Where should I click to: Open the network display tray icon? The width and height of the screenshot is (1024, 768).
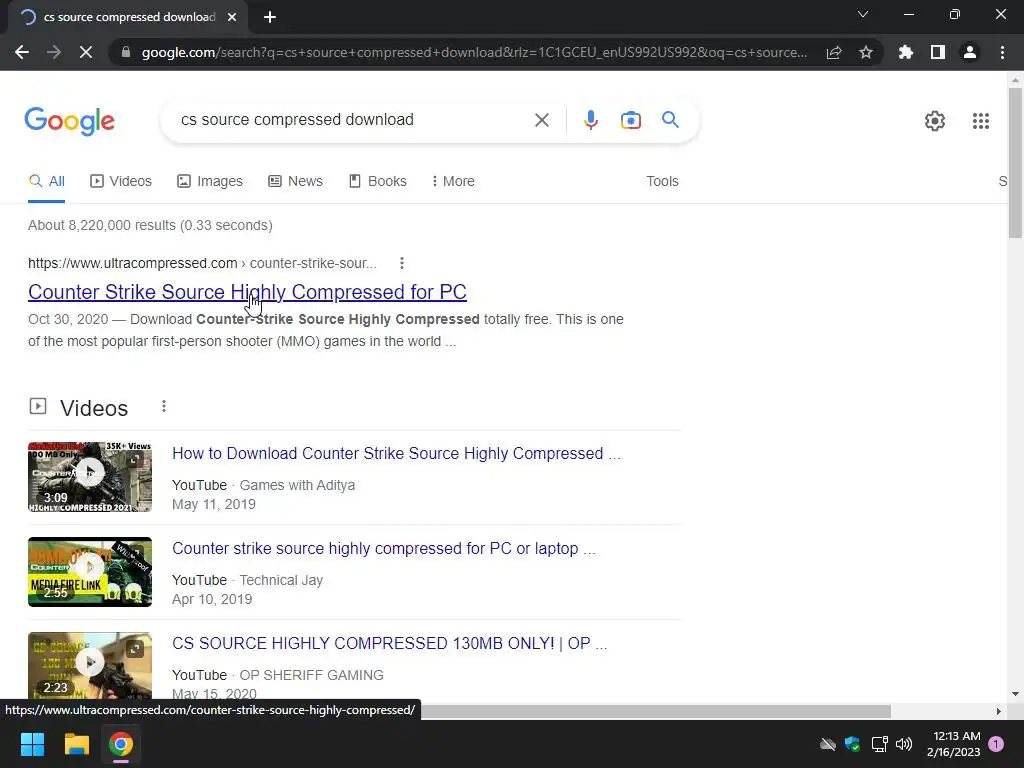click(x=879, y=744)
